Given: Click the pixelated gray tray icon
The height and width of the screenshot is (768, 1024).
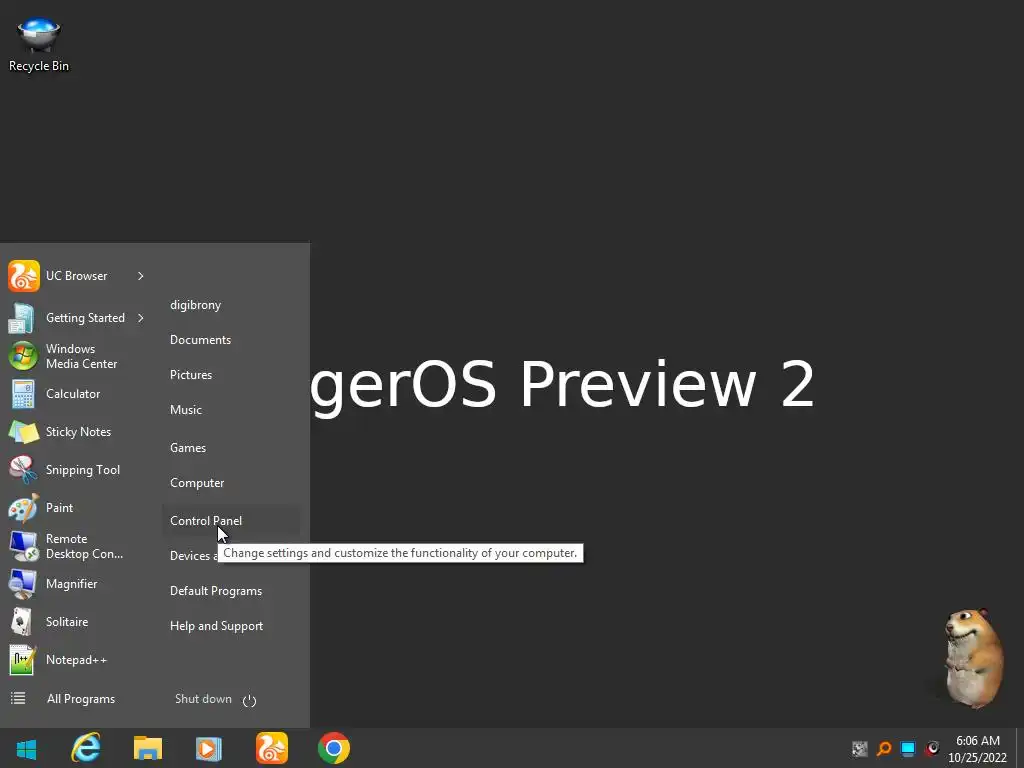Looking at the screenshot, I should click(x=859, y=748).
